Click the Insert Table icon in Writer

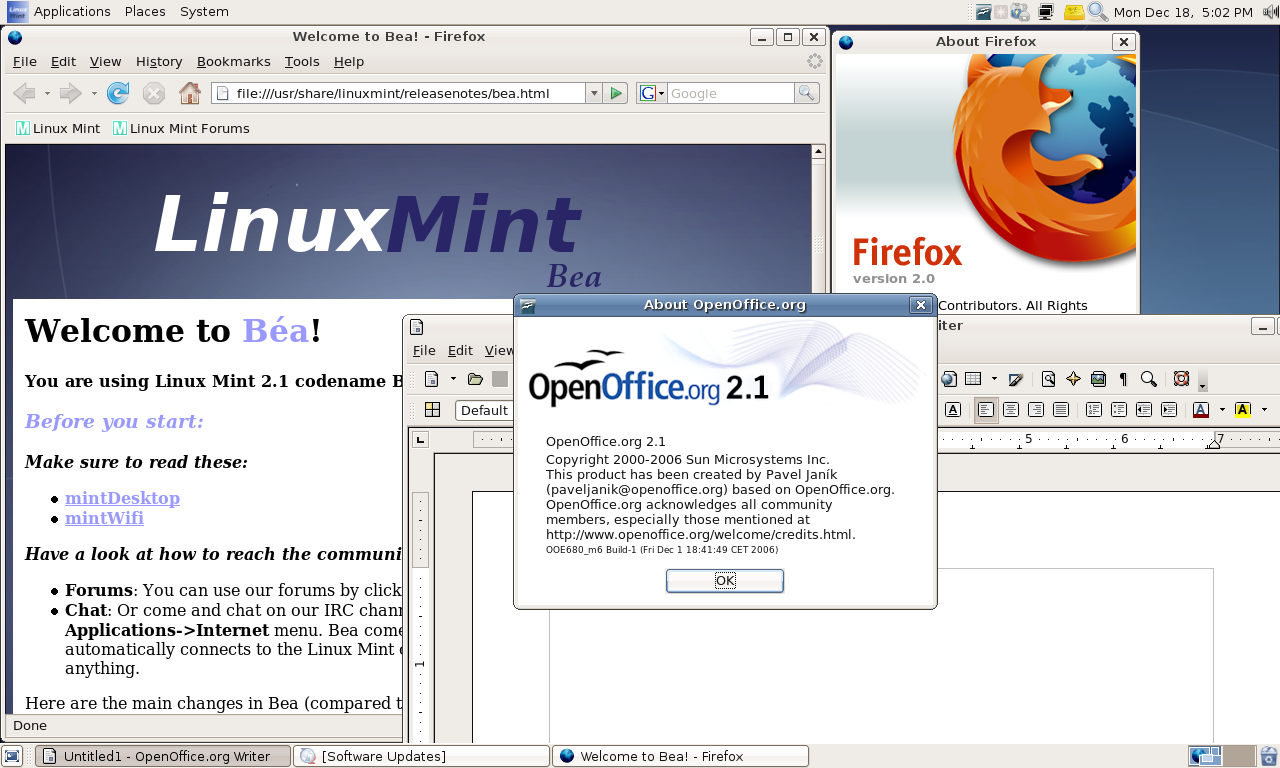tap(973, 379)
